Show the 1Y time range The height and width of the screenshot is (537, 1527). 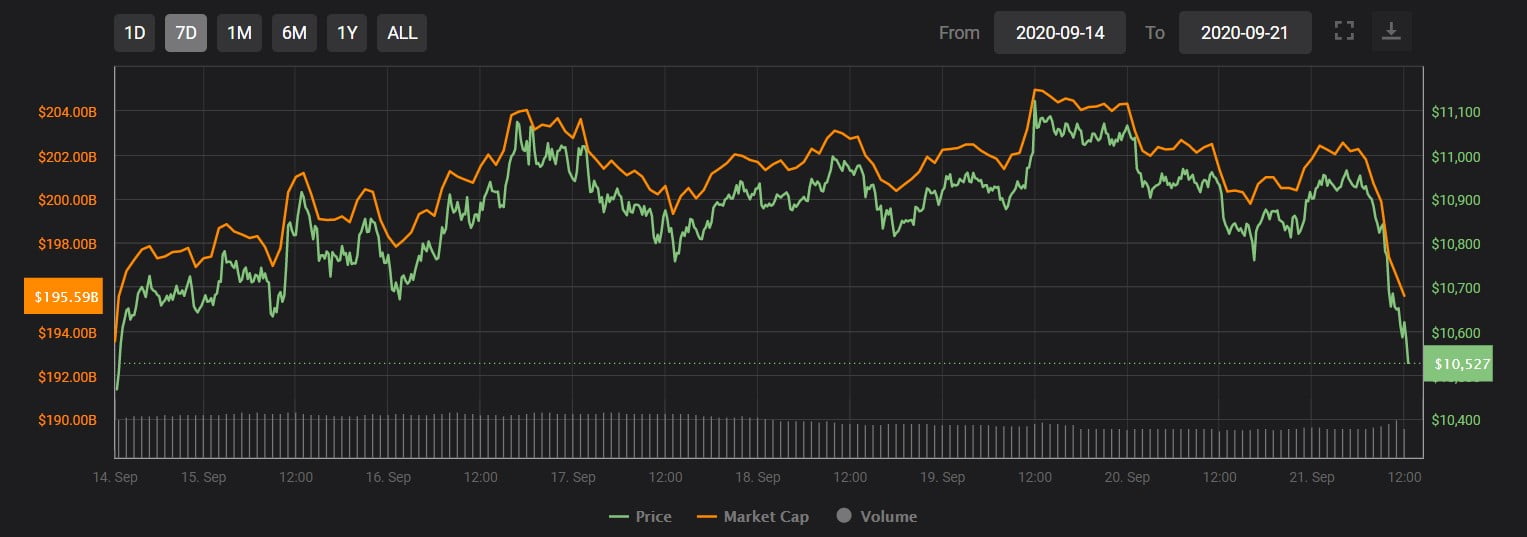[x=347, y=33]
